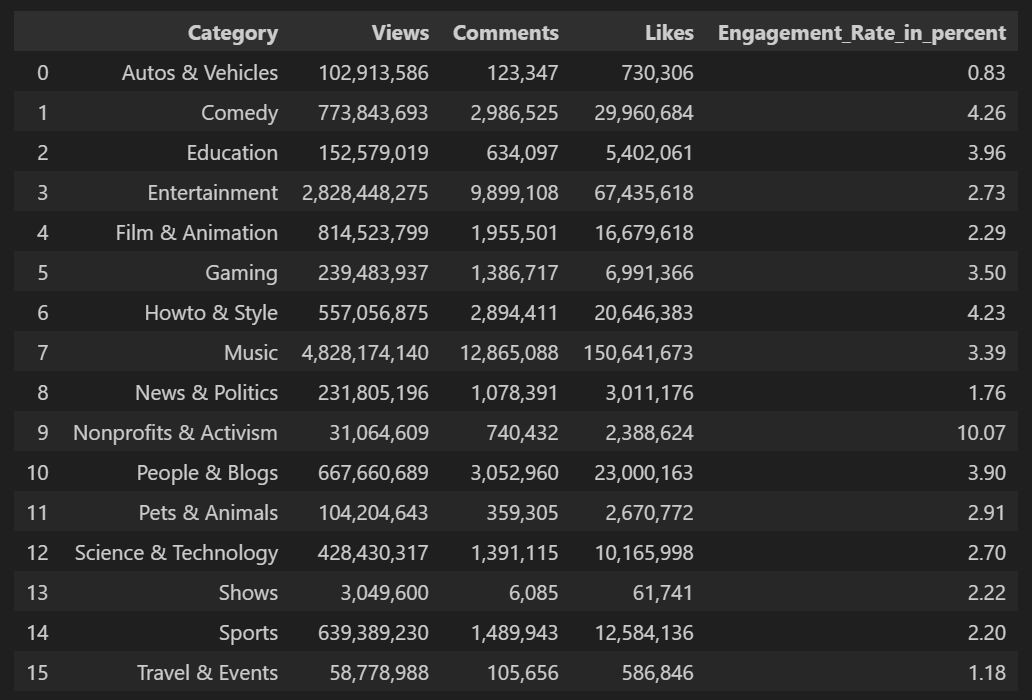Screen dimensions: 1032x700
Task: Select the Comments column header
Action: coord(505,33)
